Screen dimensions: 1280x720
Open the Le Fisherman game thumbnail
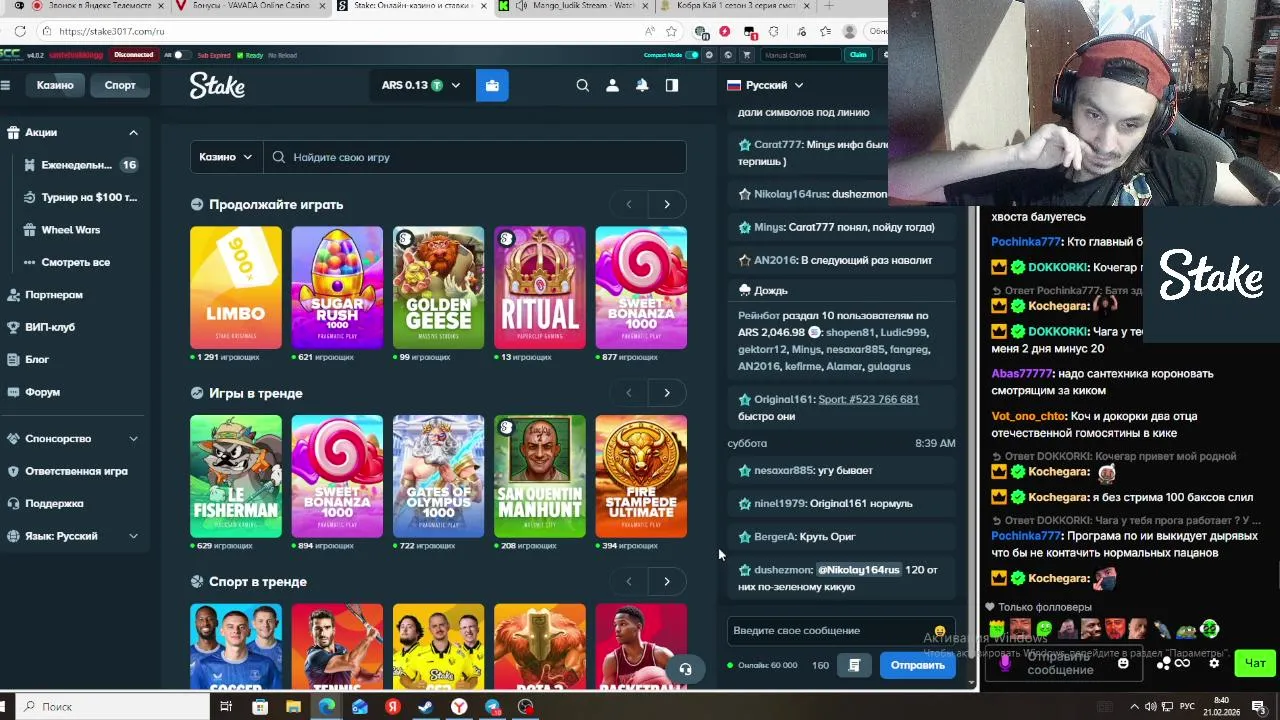click(x=236, y=477)
